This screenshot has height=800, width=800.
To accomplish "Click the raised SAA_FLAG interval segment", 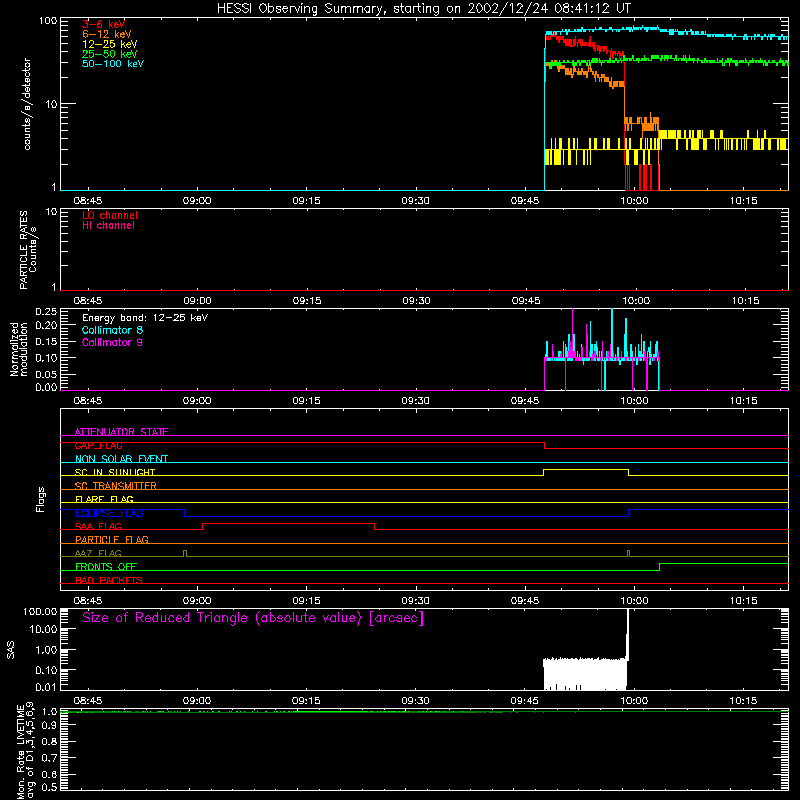I will pyautogui.click(x=288, y=523).
